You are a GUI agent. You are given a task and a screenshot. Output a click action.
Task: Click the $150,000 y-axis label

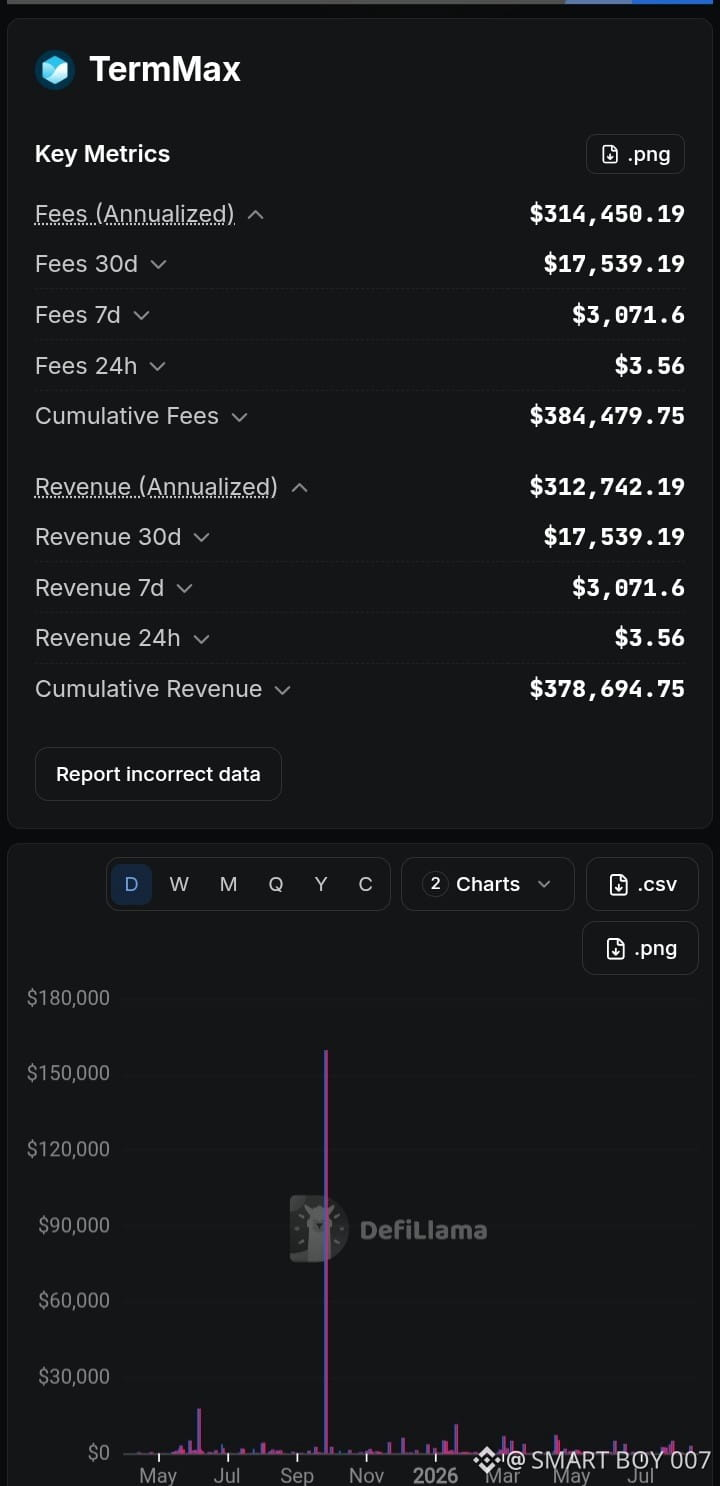tap(68, 1073)
